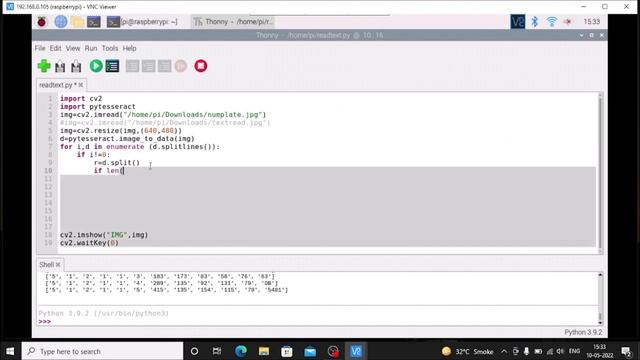
Task: Click the Windows Start button
Action: click(x=10, y=351)
